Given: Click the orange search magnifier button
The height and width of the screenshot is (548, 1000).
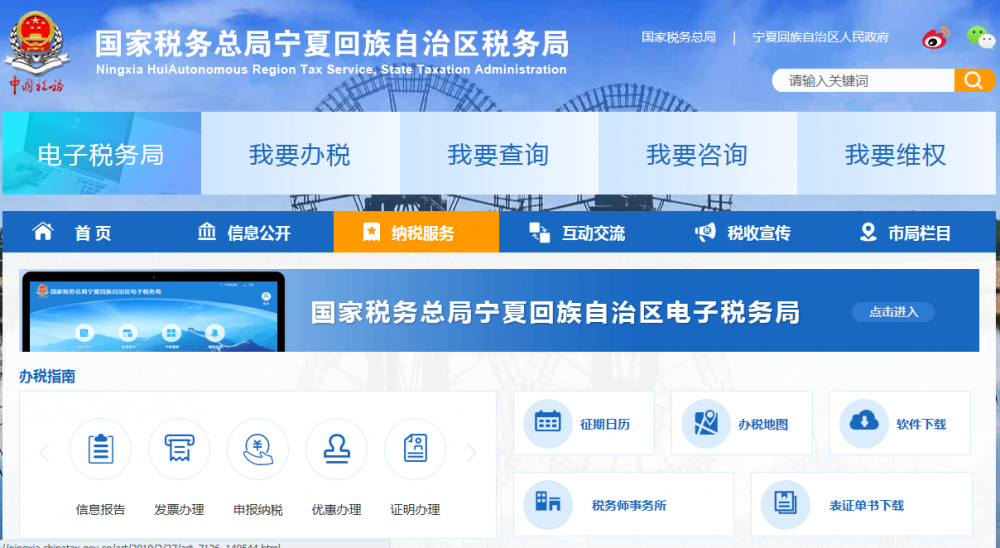Looking at the screenshot, I should tap(973, 80).
